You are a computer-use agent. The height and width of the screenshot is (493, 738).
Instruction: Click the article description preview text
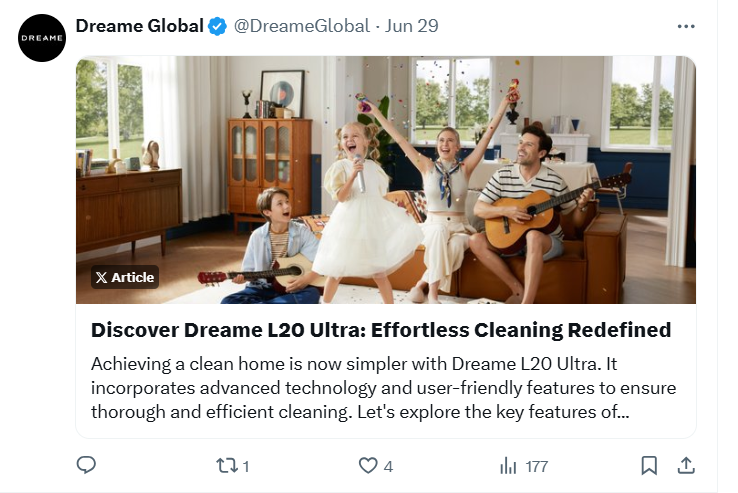383,388
